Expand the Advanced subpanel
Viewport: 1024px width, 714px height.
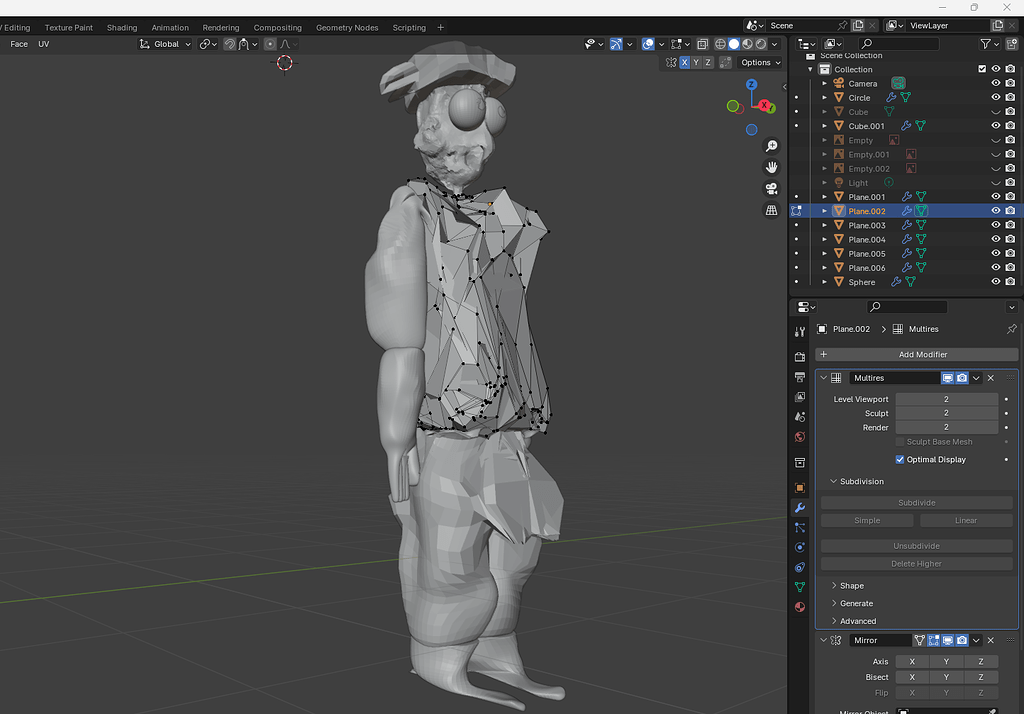(834, 621)
